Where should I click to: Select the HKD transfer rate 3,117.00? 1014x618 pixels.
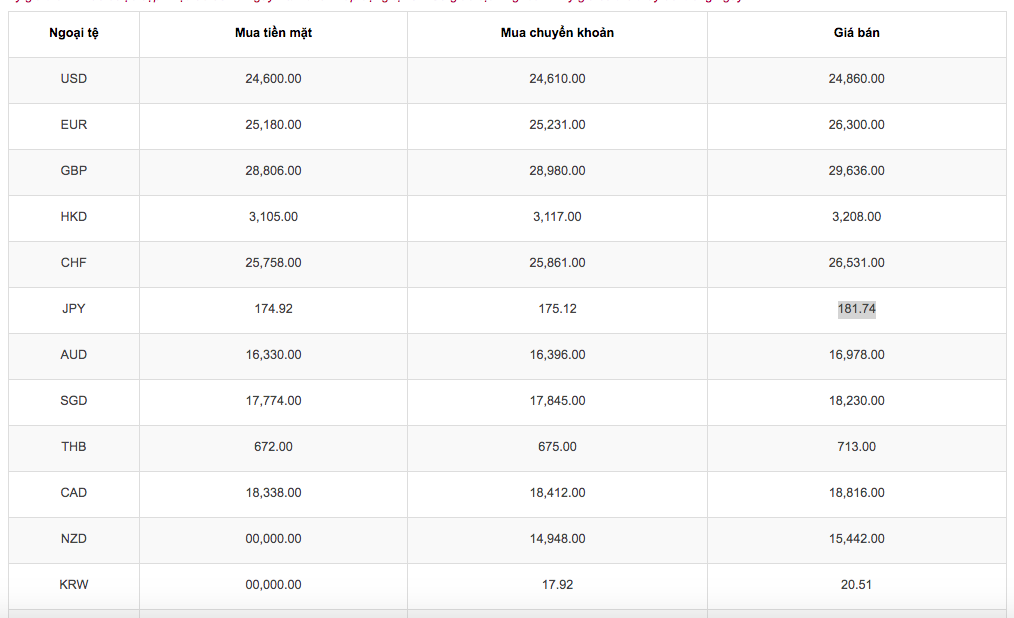pos(557,217)
